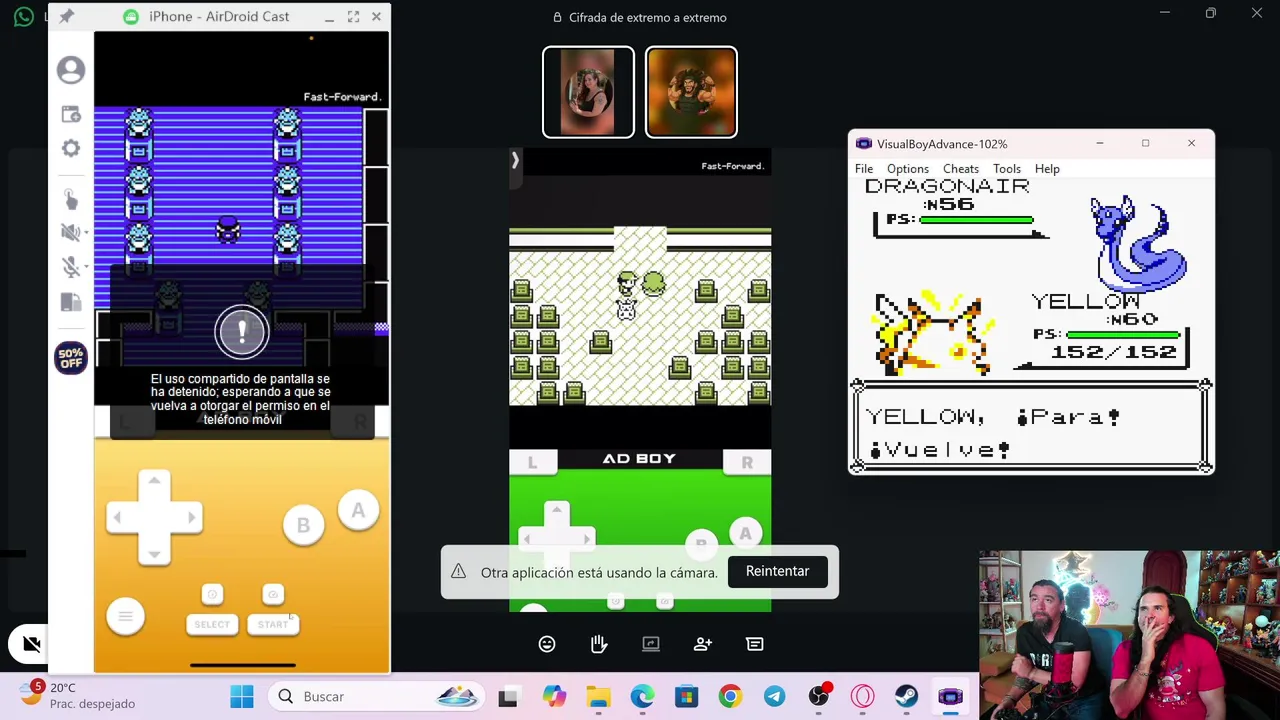Switch to VisualBoyAdvance taskbar icon
The image size is (1280, 720).
pyautogui.click(x=950, y=696)
